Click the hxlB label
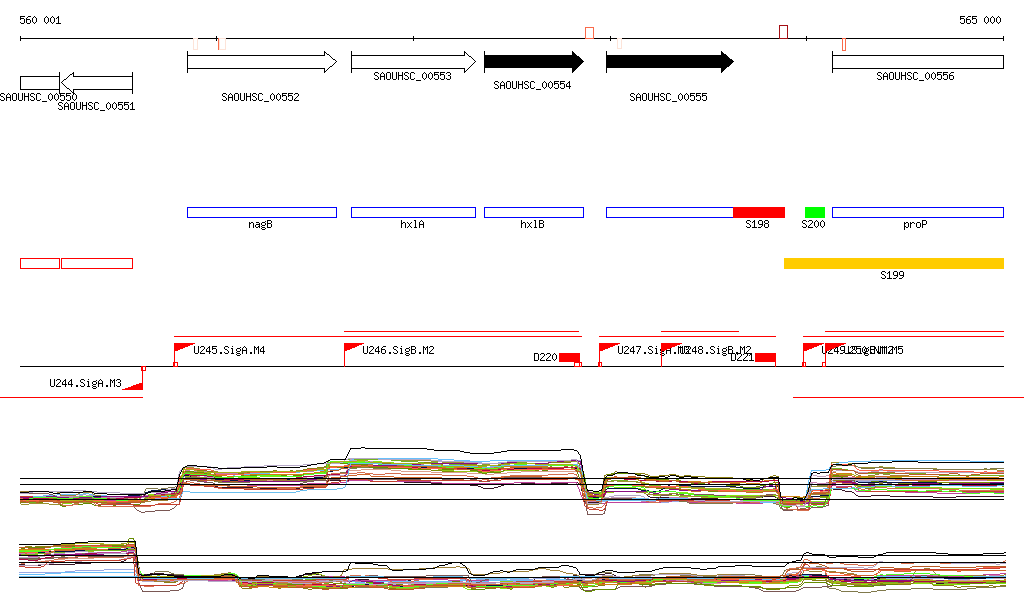Image resolution: width=1024 pixels, height=611 pixels. click(x=532, y=225)
